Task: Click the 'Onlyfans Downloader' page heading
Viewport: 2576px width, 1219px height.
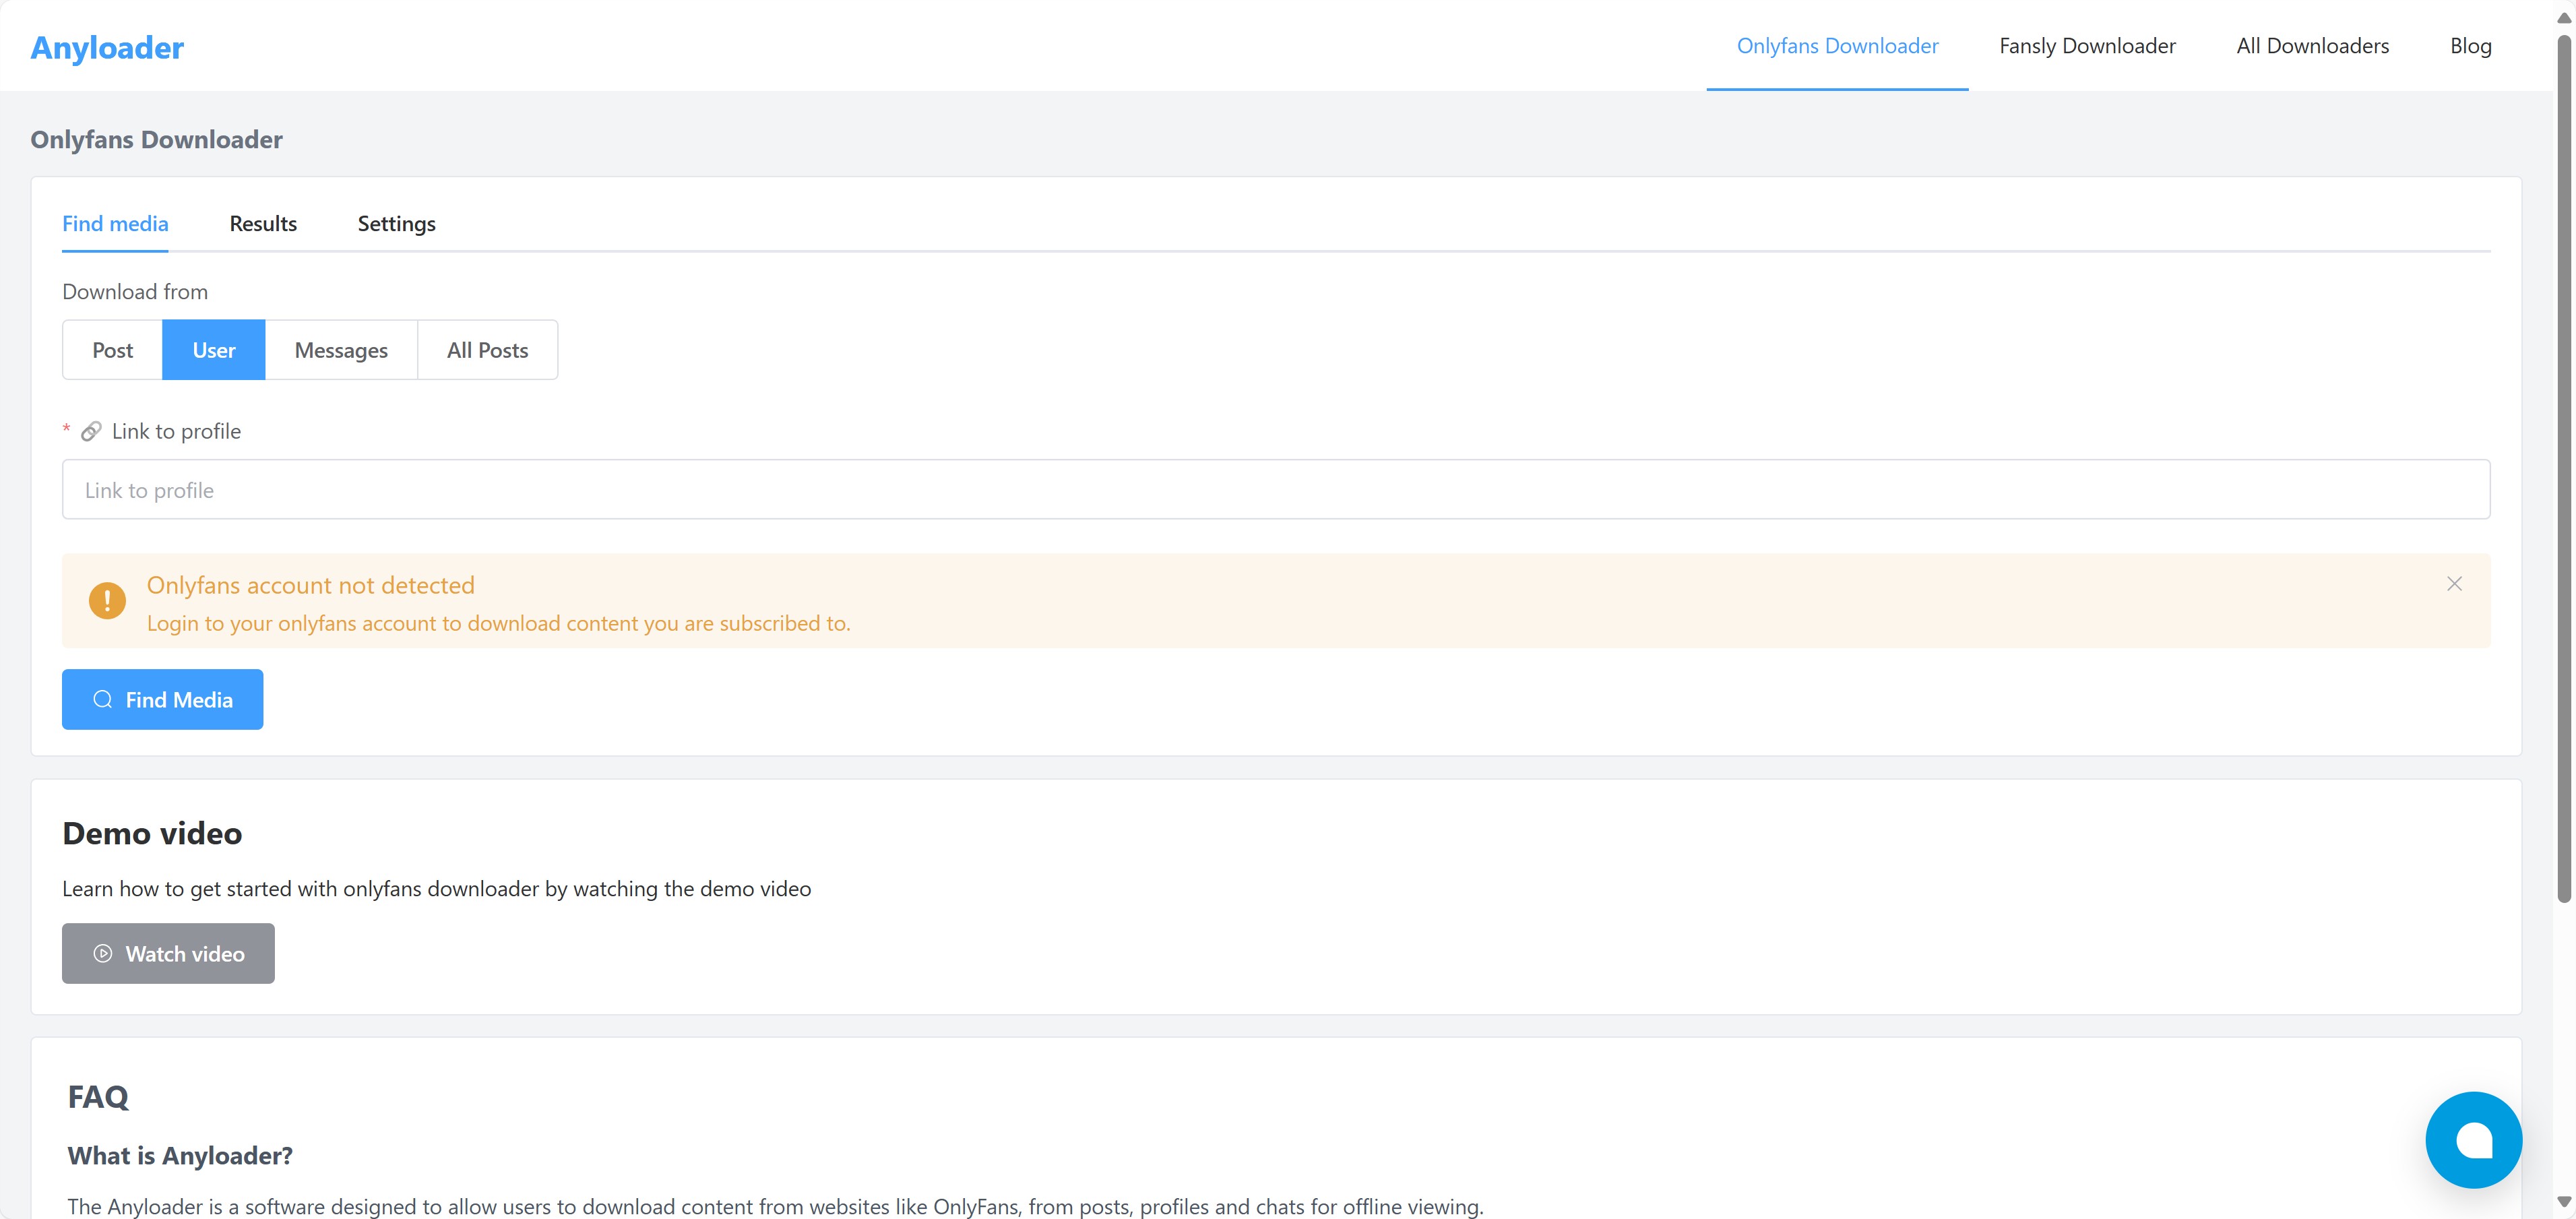Action: 156,139
